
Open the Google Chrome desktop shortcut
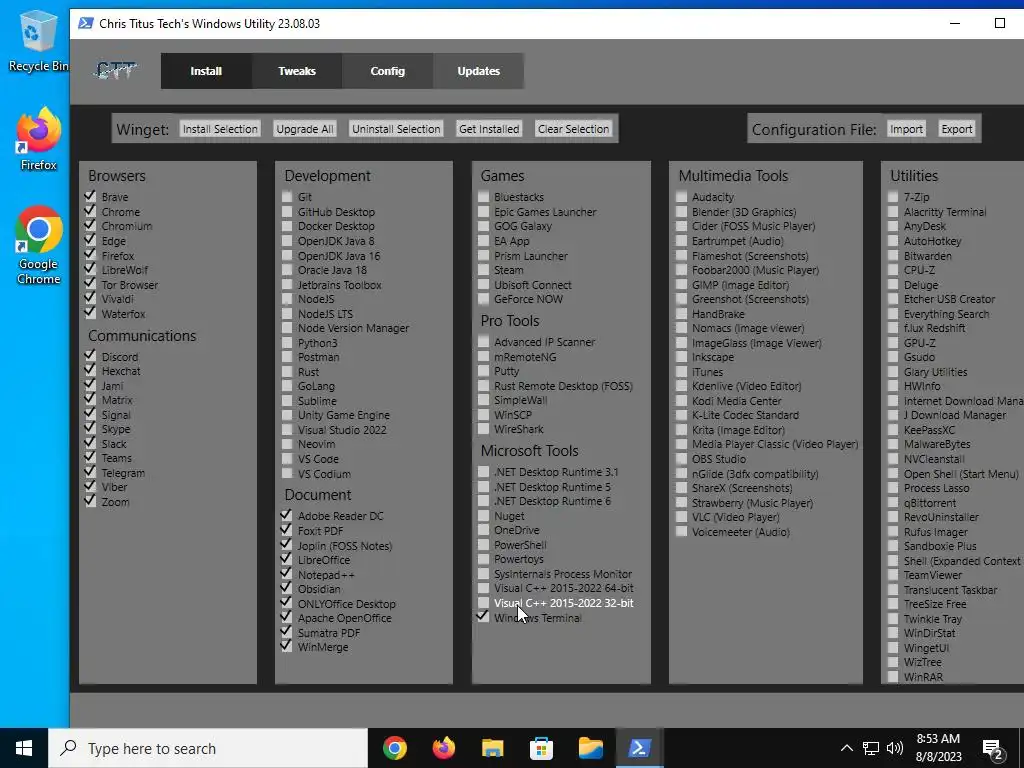39,245
